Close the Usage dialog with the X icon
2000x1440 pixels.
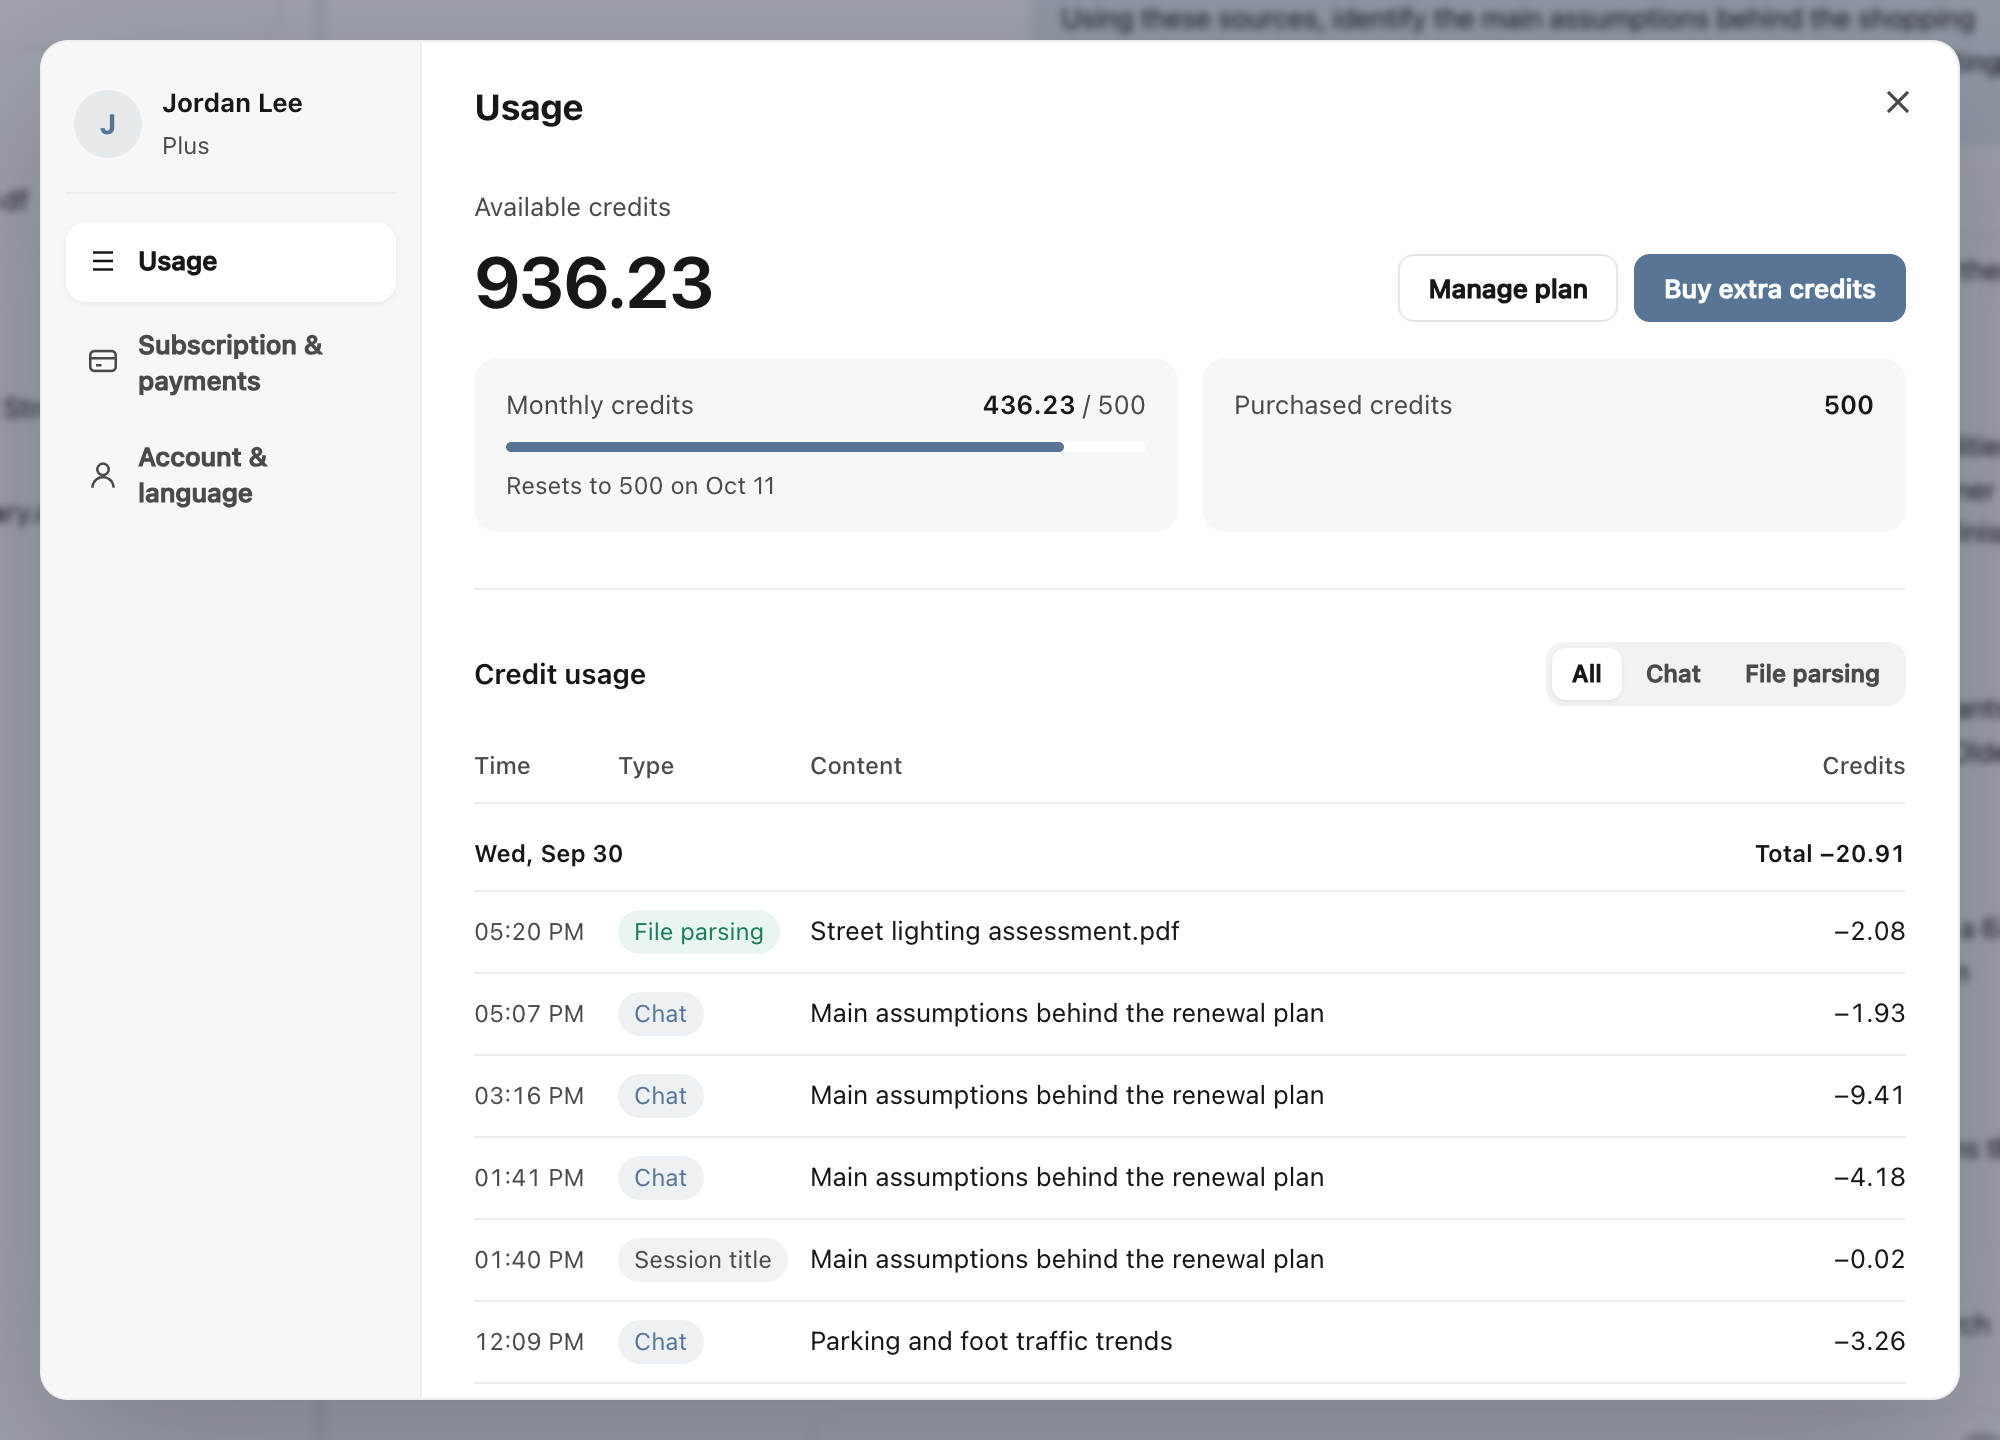[1897, 102]
